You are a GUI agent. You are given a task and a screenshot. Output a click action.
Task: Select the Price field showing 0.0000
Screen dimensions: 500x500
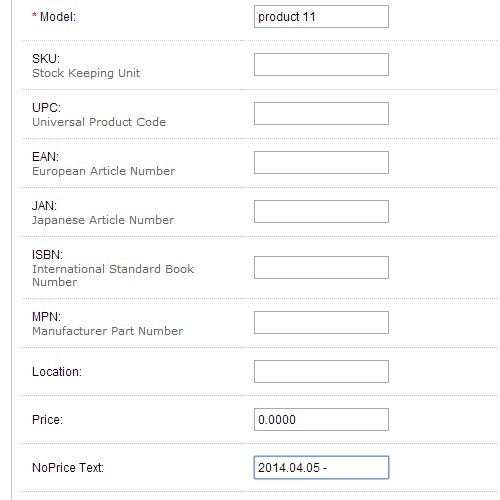tap(321, 419)
